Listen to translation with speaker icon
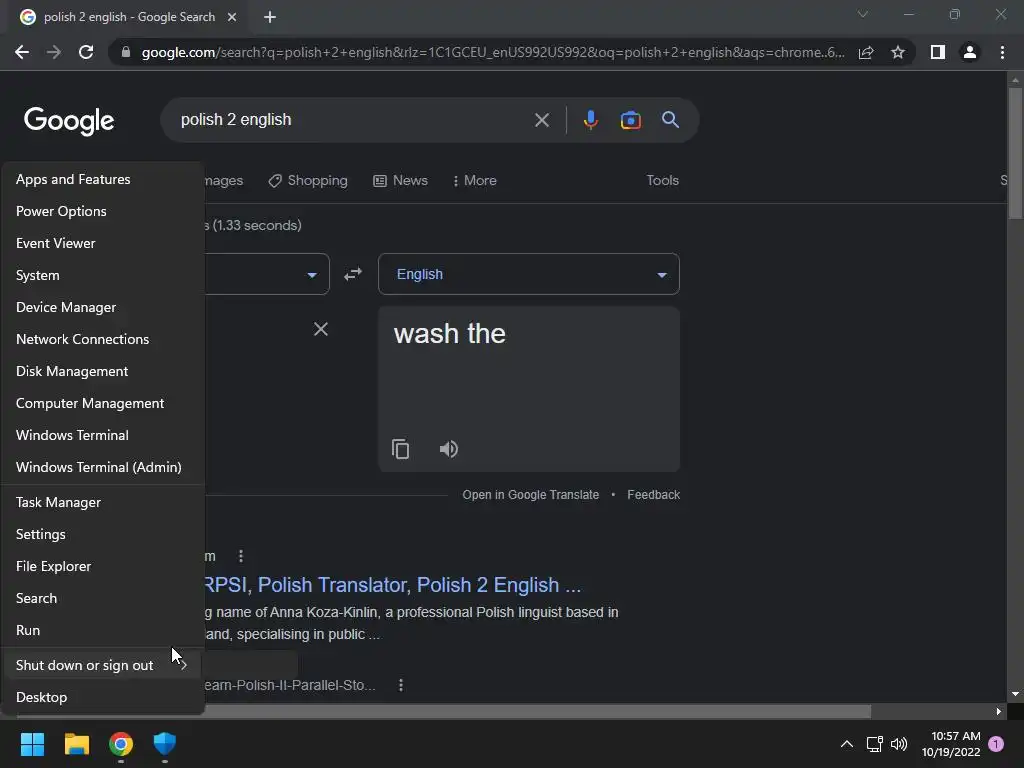1024x768 pixels. click(x=449, y=449)
